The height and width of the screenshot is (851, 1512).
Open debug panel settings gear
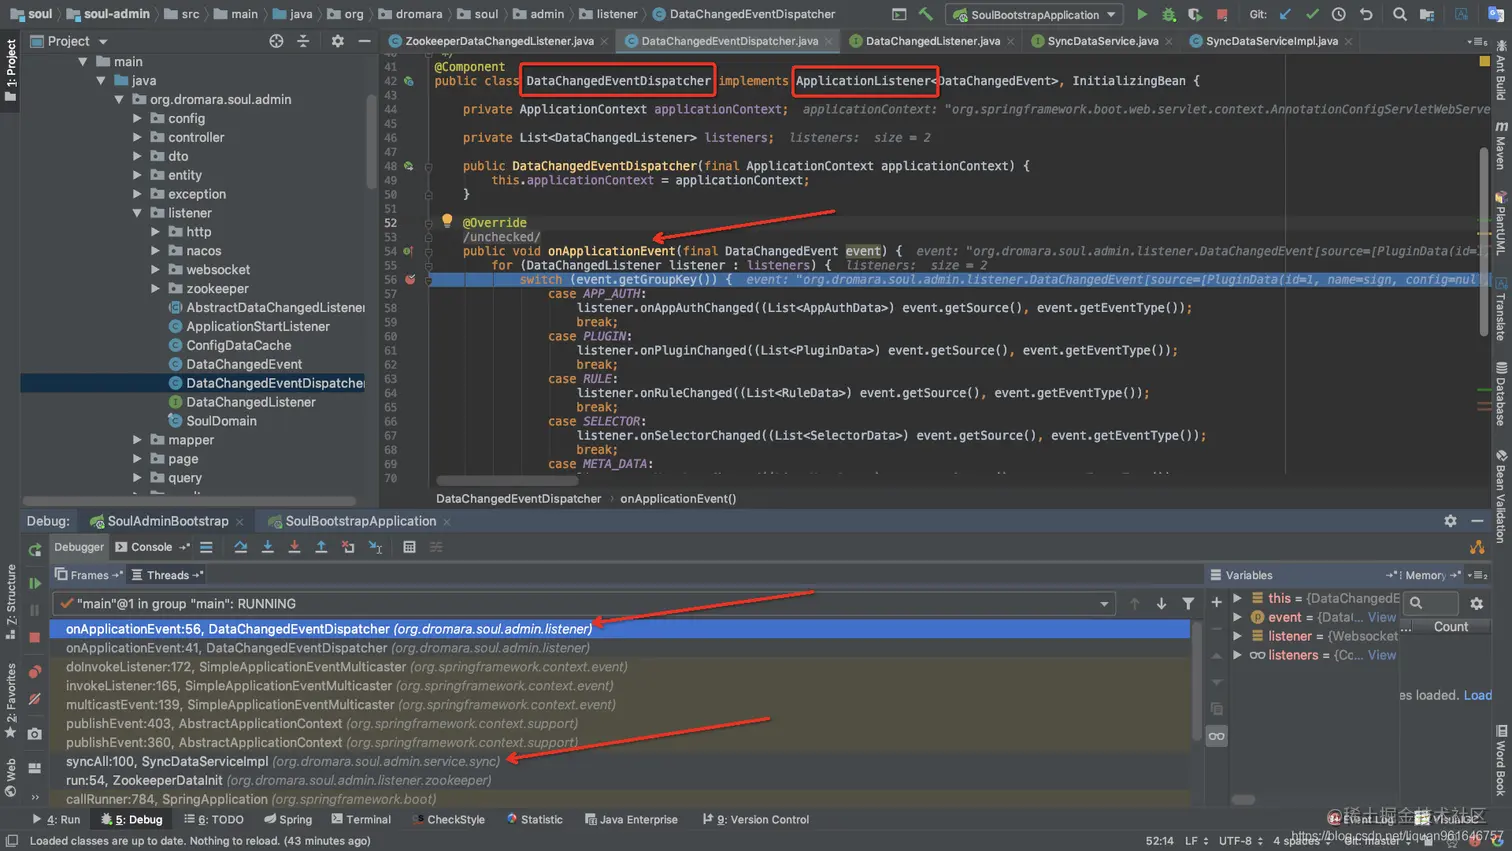tap(1450, 521)
